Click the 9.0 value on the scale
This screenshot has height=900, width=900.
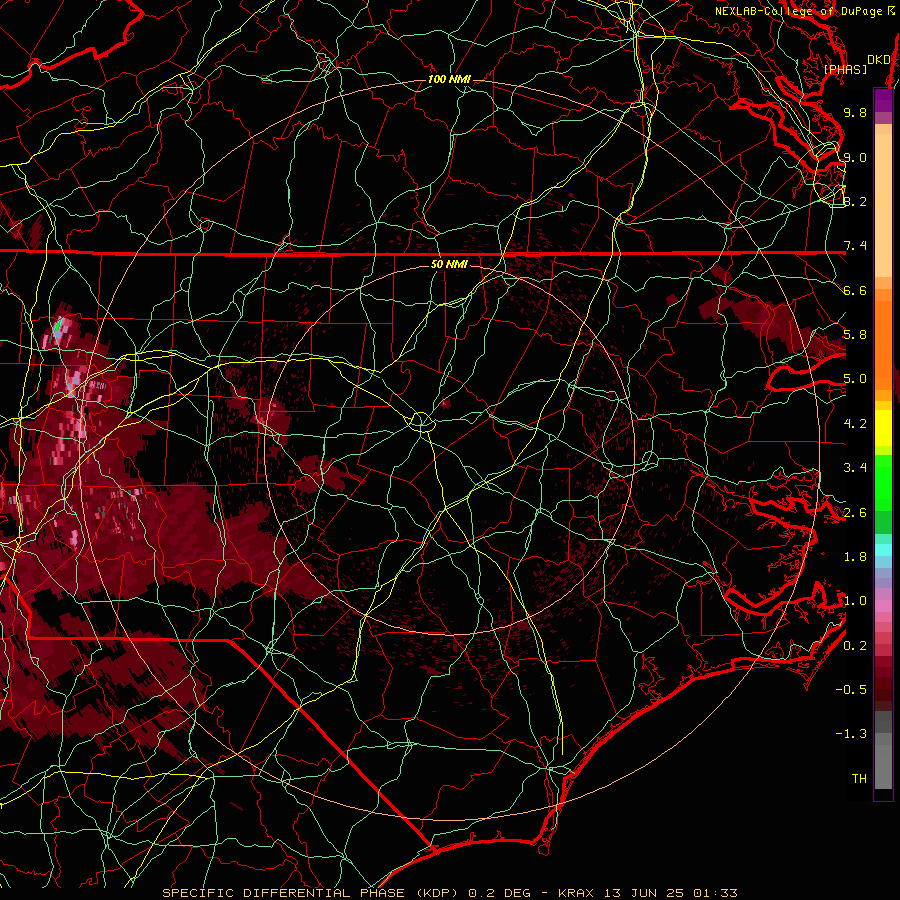[x=855, y=157]
